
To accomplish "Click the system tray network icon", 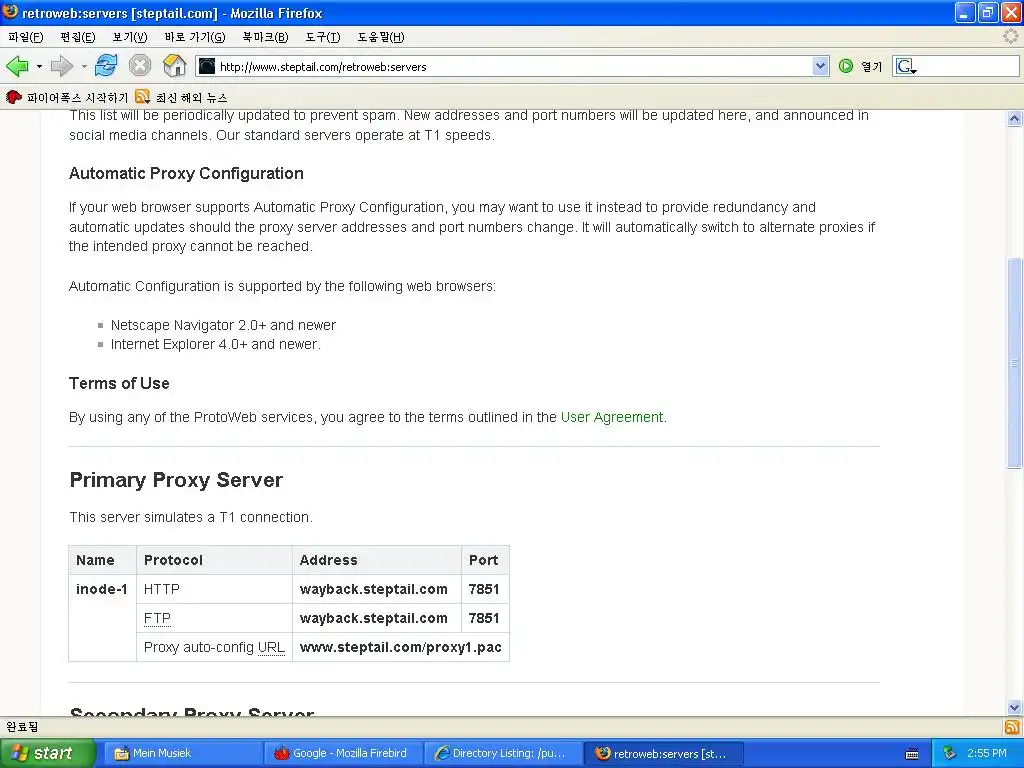I will (949, 753).
